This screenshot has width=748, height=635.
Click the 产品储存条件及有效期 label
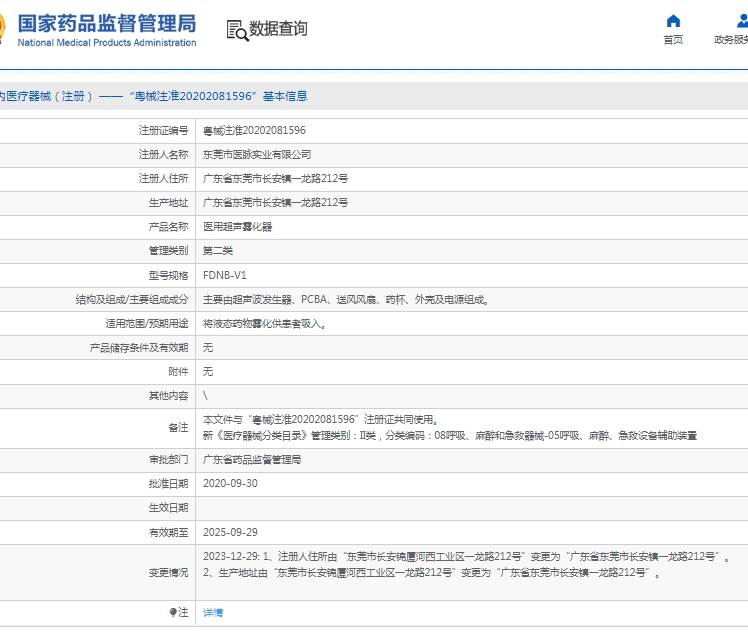139,348
